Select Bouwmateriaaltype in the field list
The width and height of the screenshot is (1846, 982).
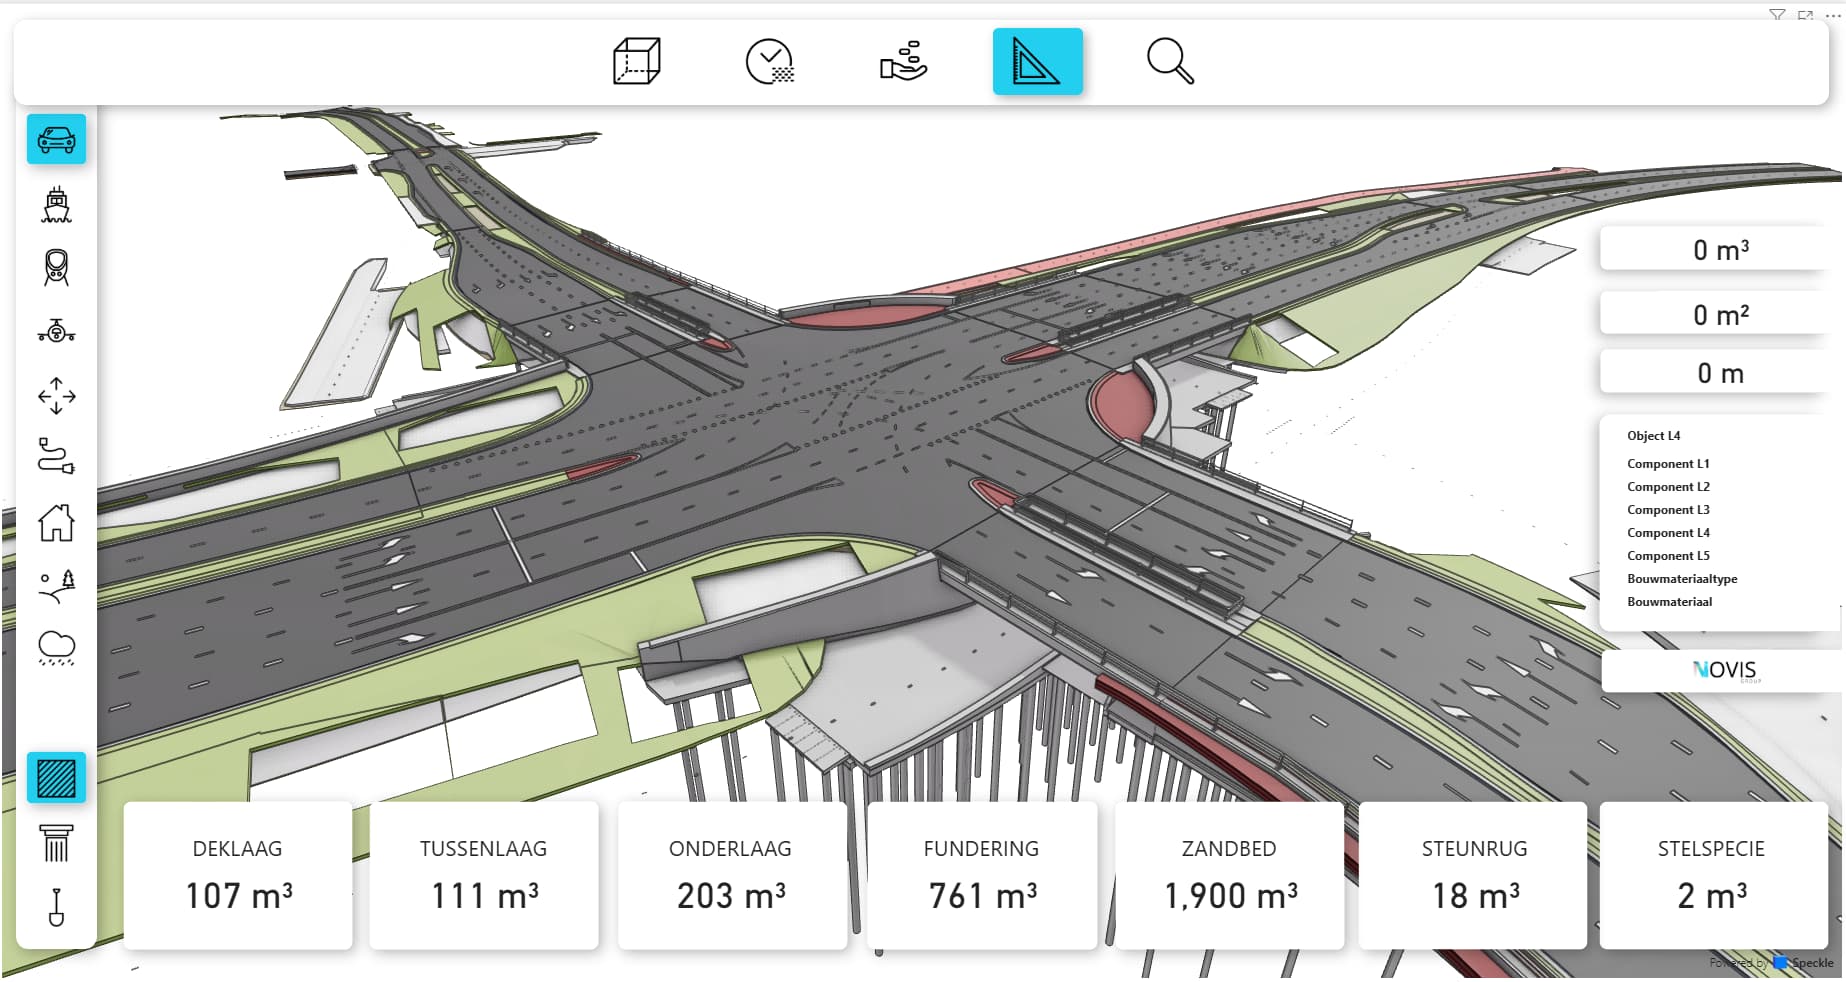[x=1682, y=579]
